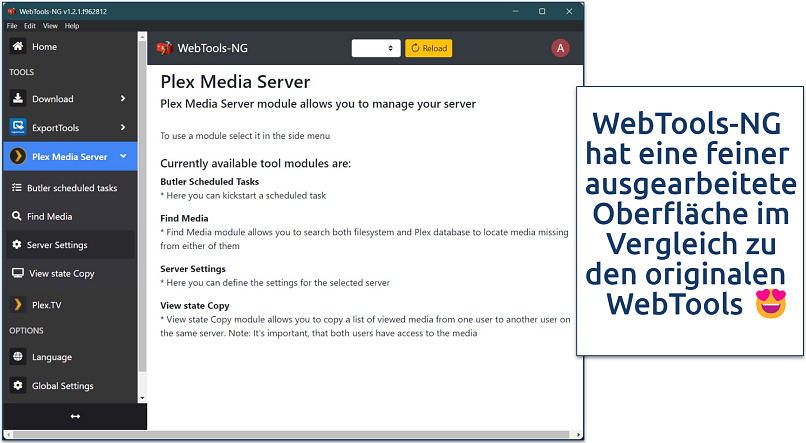This screenshot has height=443, width=806.
Task: Open Global Settings in the sidebar
Action: pyautogui.click(x=62, y=386)
